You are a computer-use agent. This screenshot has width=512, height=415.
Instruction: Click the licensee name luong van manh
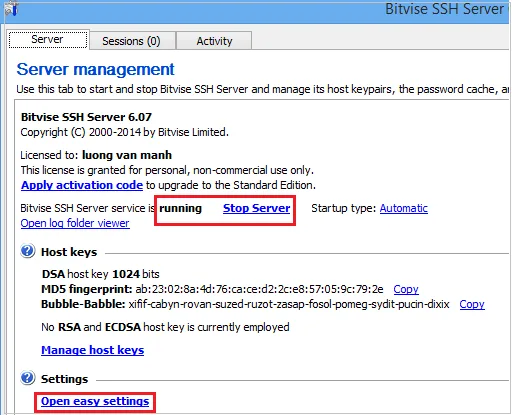tap(127, 155)
